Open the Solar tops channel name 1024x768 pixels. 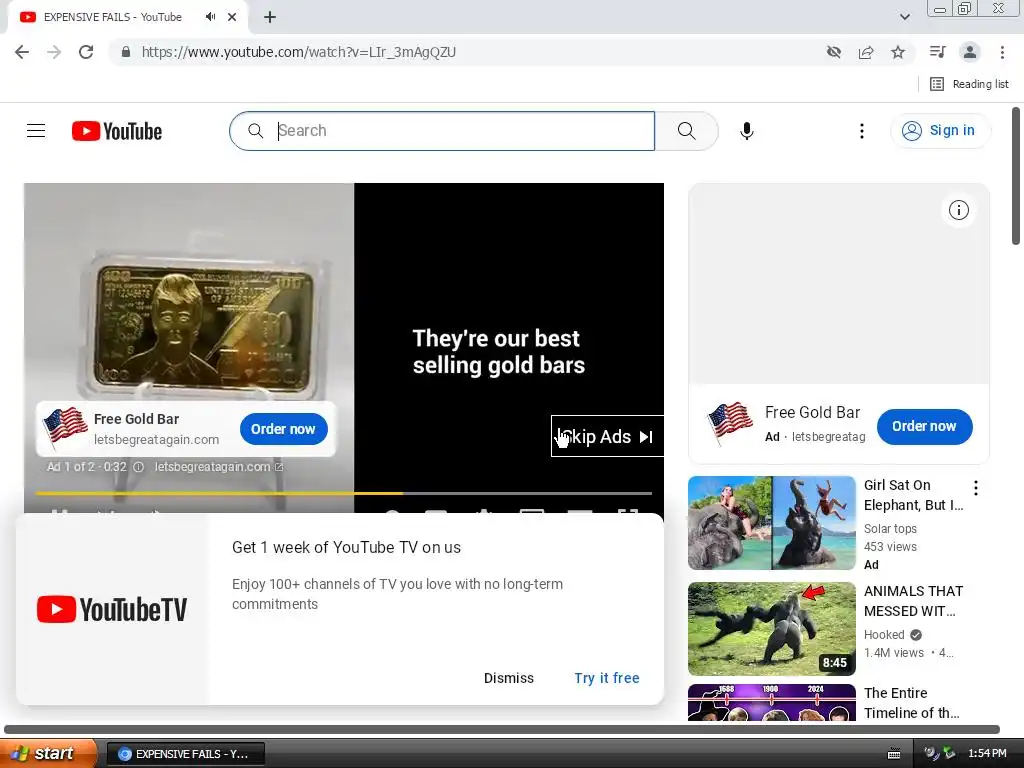pos(890,528)
